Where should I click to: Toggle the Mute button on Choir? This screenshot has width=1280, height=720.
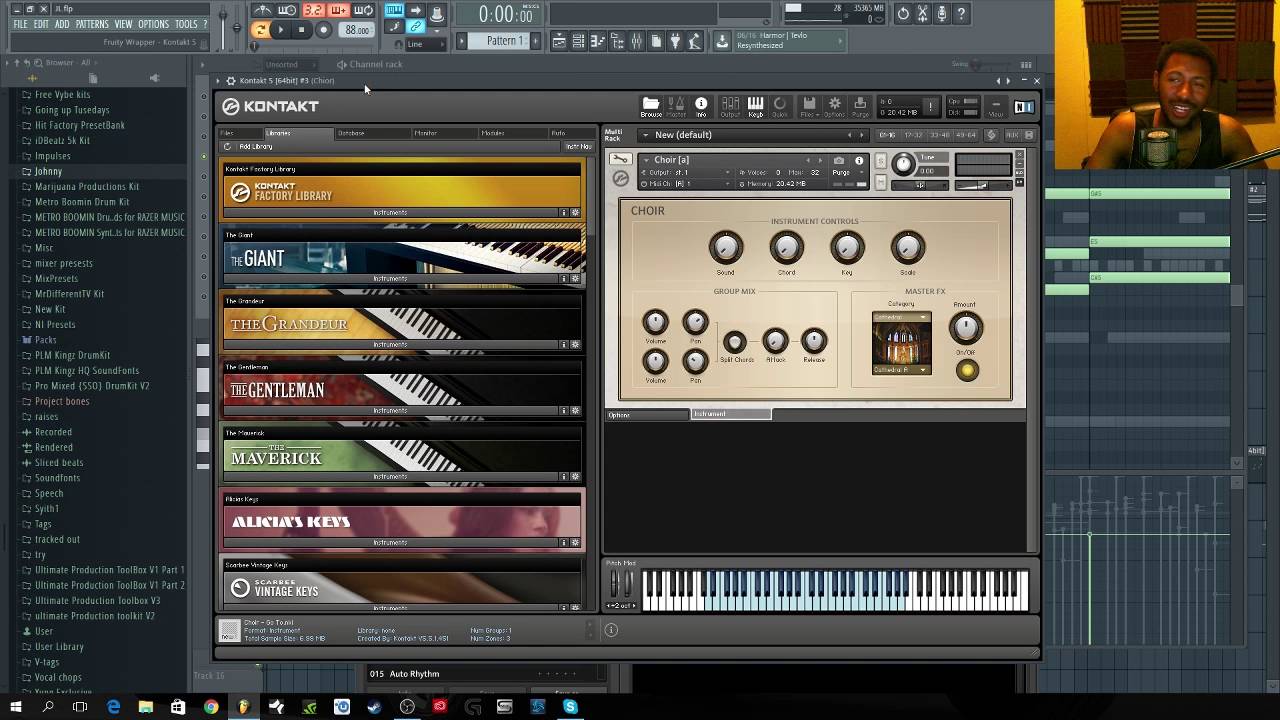[881, 182]
